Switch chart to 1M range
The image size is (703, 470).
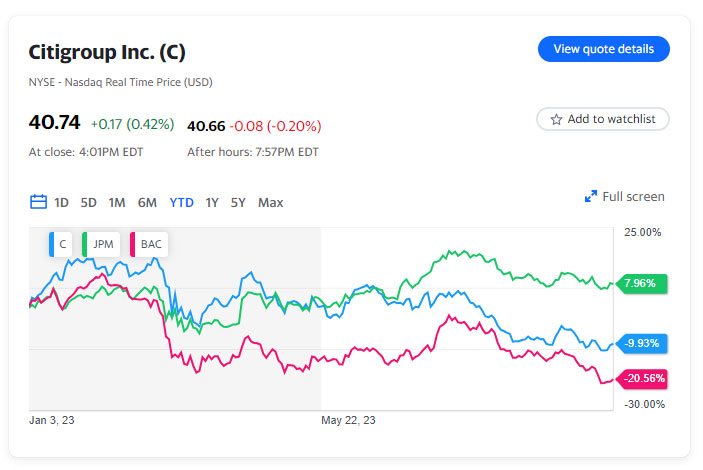coord(117,202)
